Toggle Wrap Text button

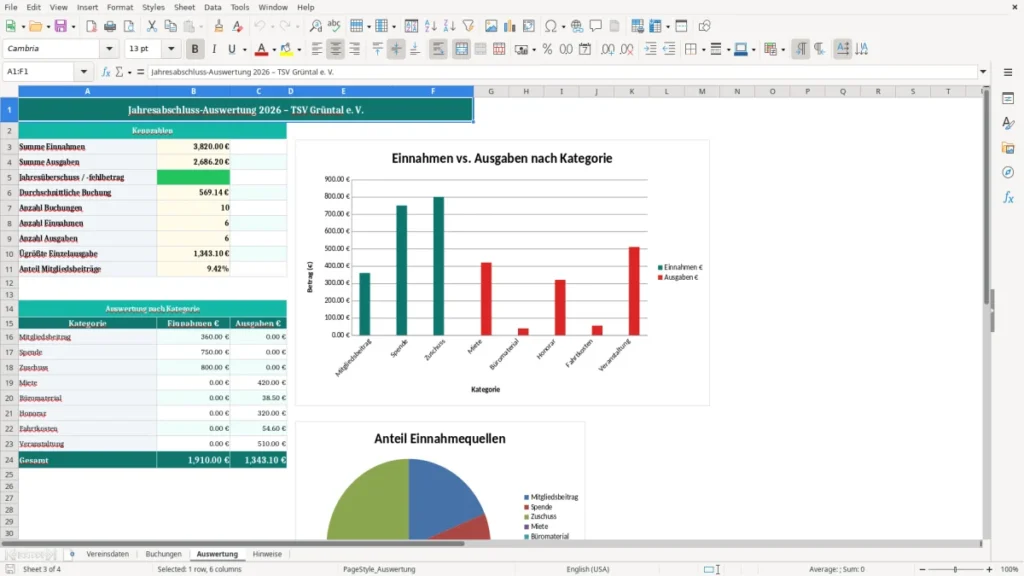tap(438, 49)
